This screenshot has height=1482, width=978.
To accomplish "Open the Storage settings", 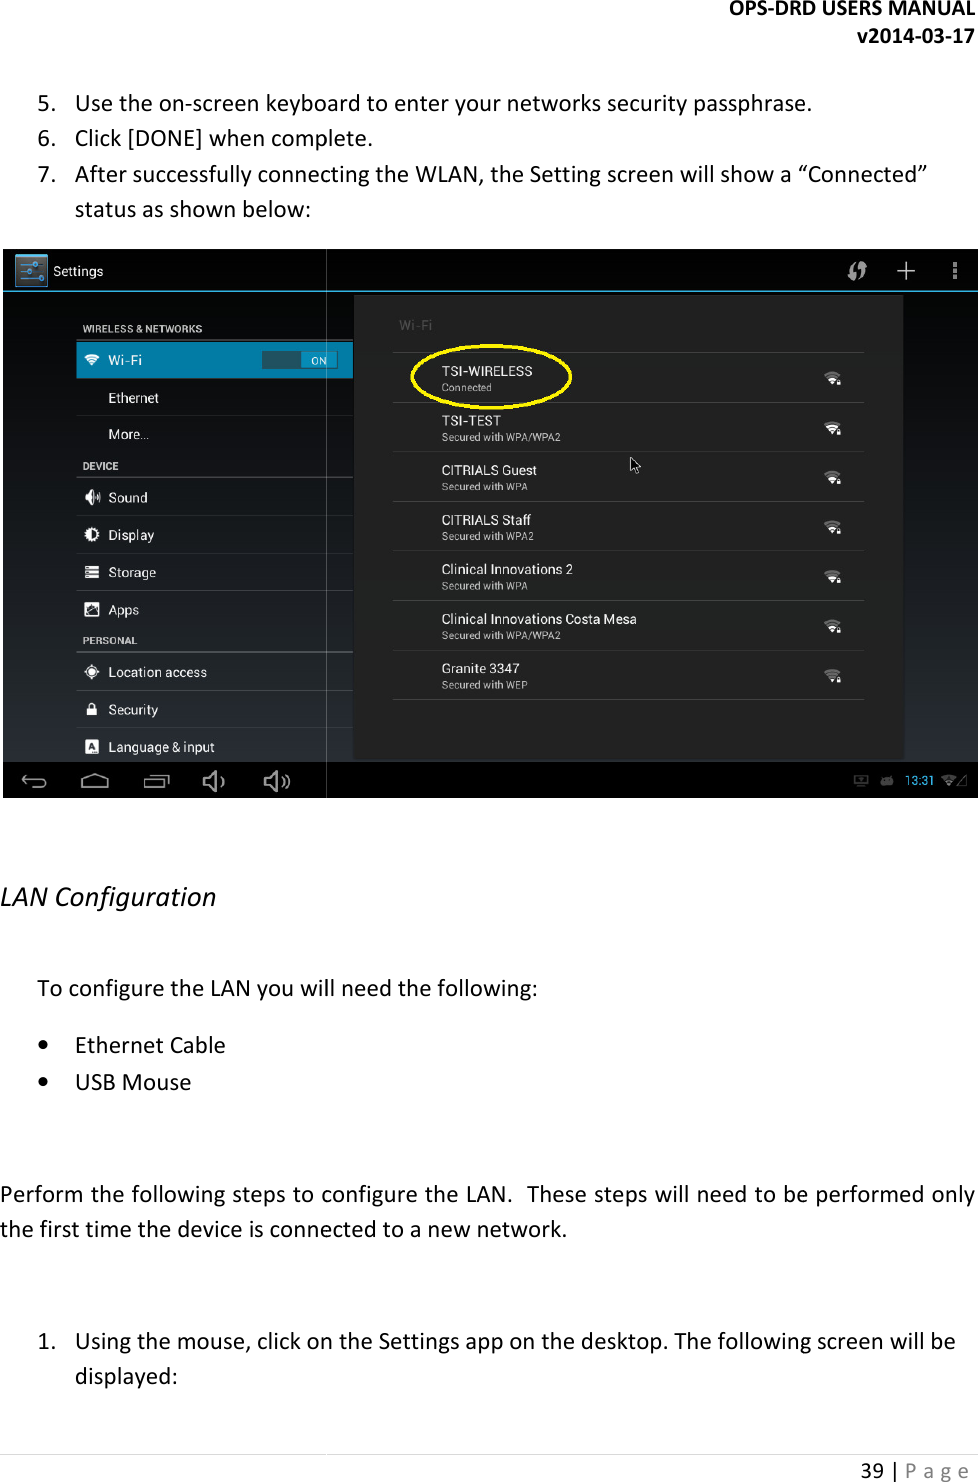I will pos(131,572).
